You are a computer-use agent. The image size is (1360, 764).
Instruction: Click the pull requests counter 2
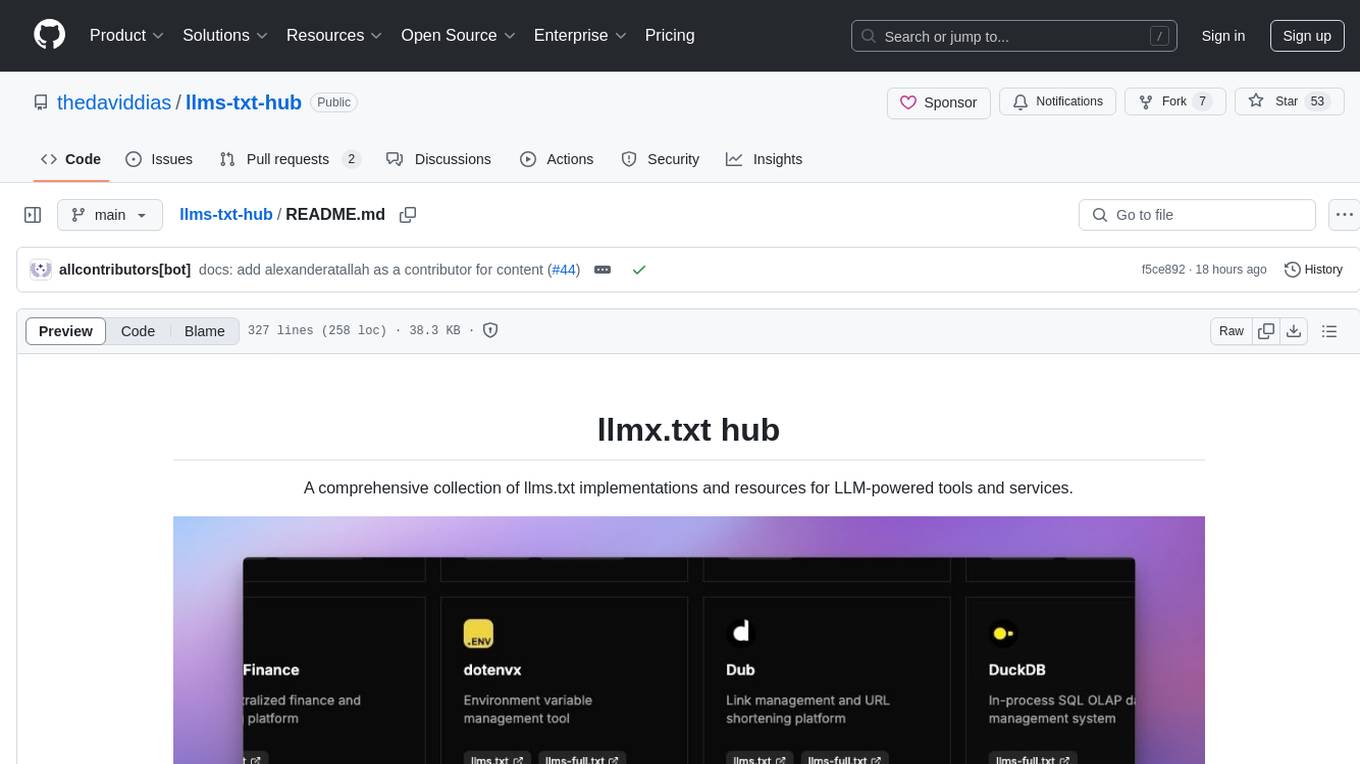[x=351, y=159]
